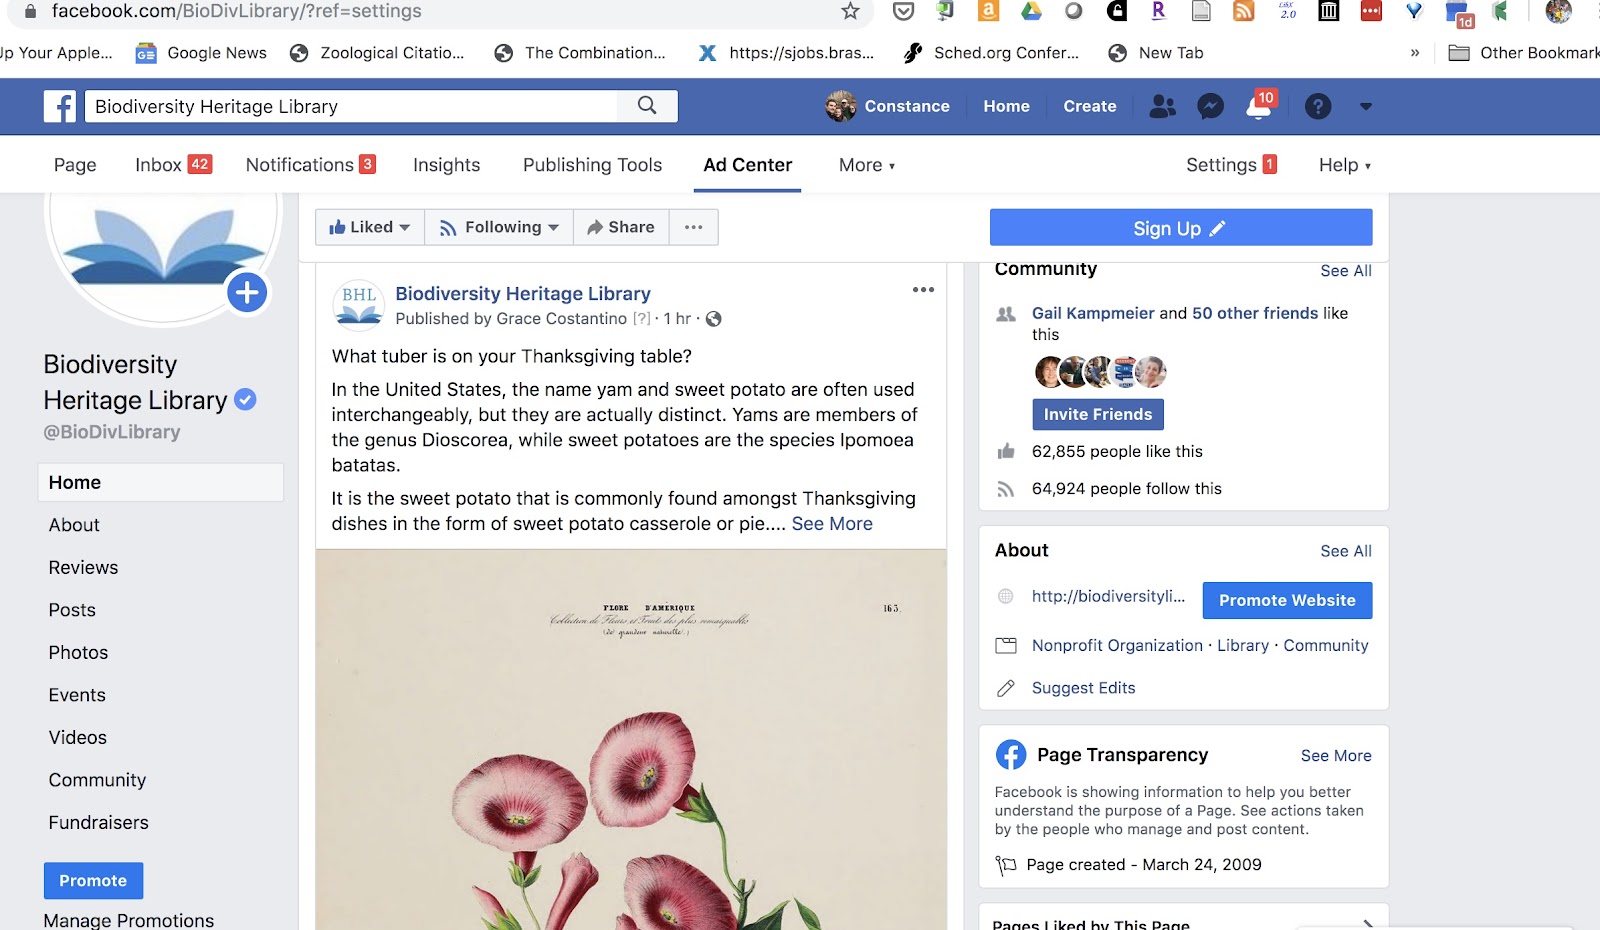The image size is (1600, 930).
Task: Open the Settings tab
Action: [1231, 165]
